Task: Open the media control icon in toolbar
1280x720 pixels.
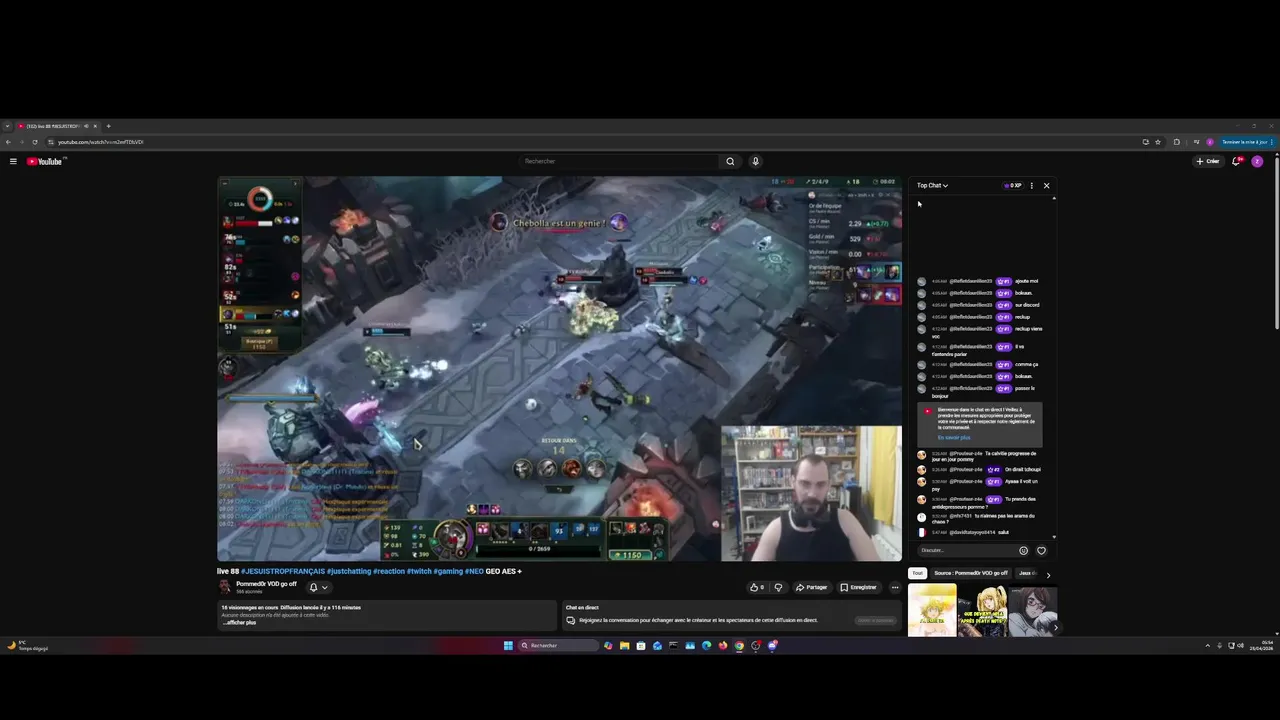Action: pyautogui.click(x=1196, y=142)
